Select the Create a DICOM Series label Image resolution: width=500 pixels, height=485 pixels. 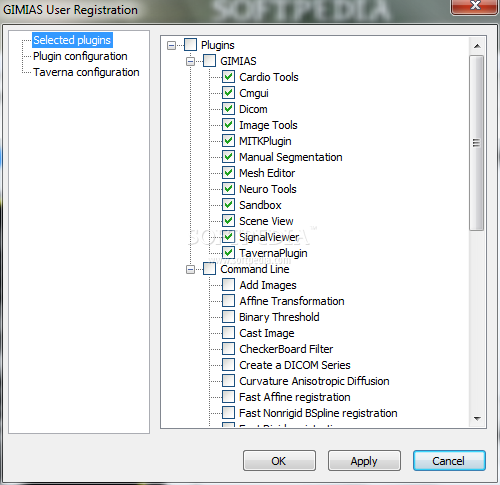pyautogui.click(x=295, y=365)
